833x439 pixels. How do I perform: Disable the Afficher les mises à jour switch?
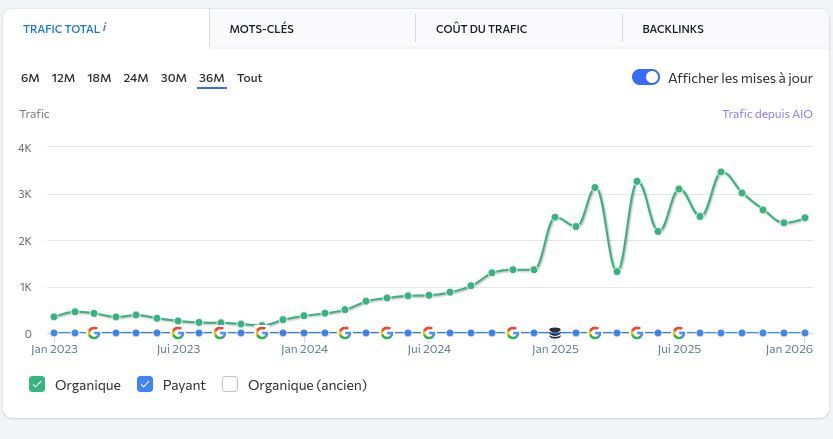(646, 78)
